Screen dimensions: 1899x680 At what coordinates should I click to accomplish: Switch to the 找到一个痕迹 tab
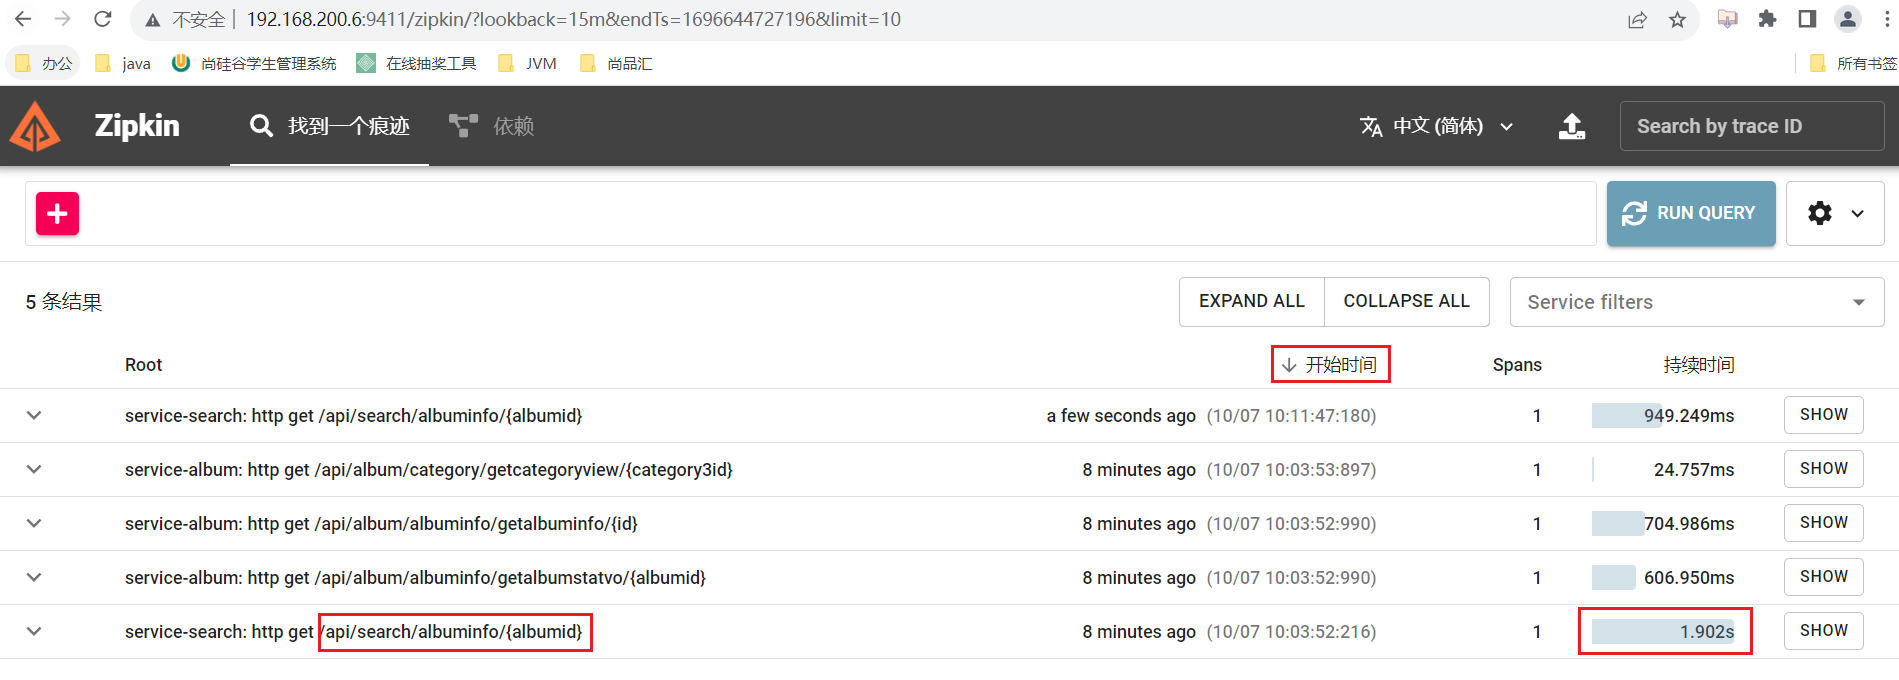click(330, 126)
